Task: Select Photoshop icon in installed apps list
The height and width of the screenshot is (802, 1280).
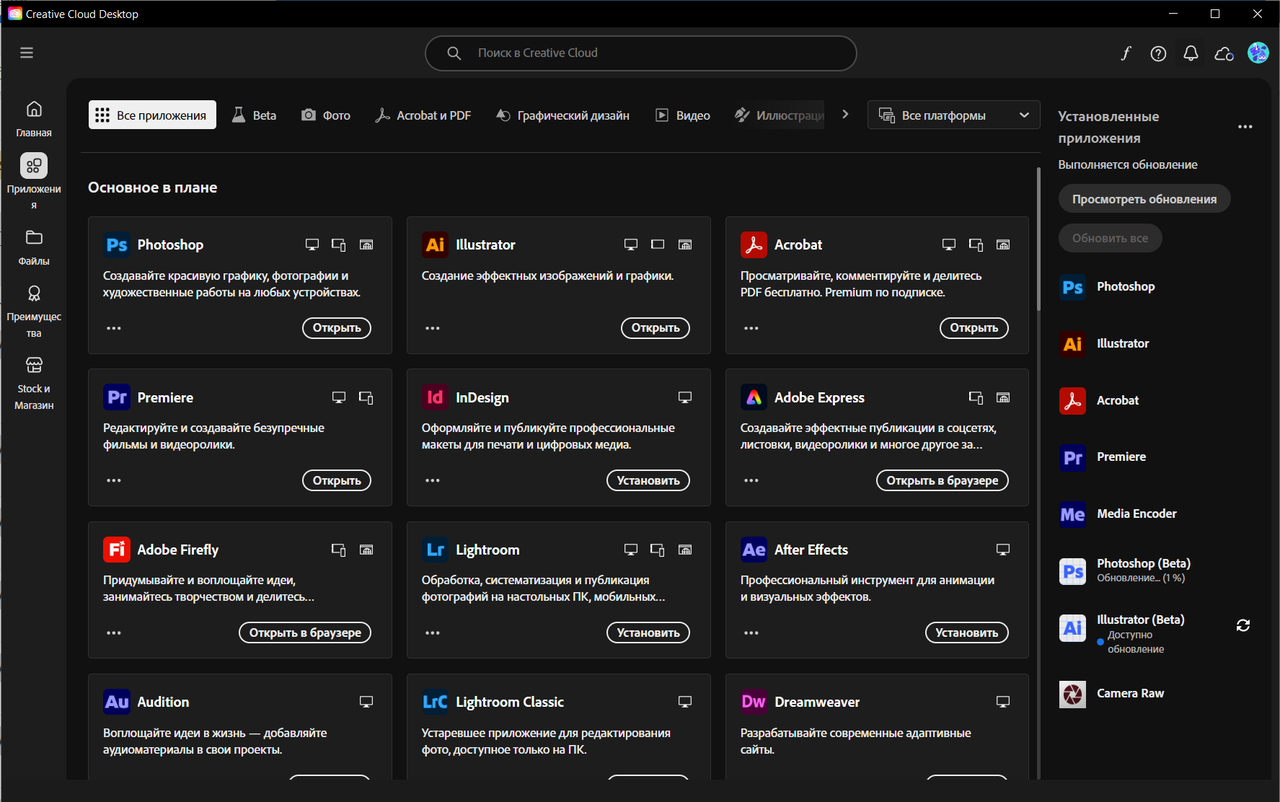Action: (x=1073, y=287)
